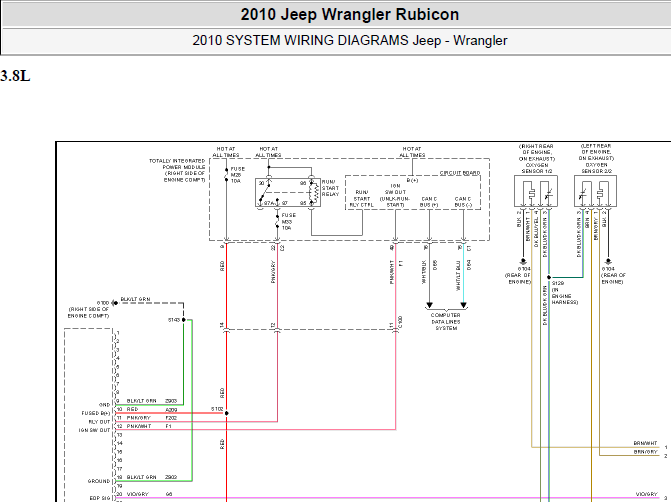The image size is (671, 502).
Task: Click the CAN C Bus (+) label
Action: pyautogui.click(x=429, y=202)
